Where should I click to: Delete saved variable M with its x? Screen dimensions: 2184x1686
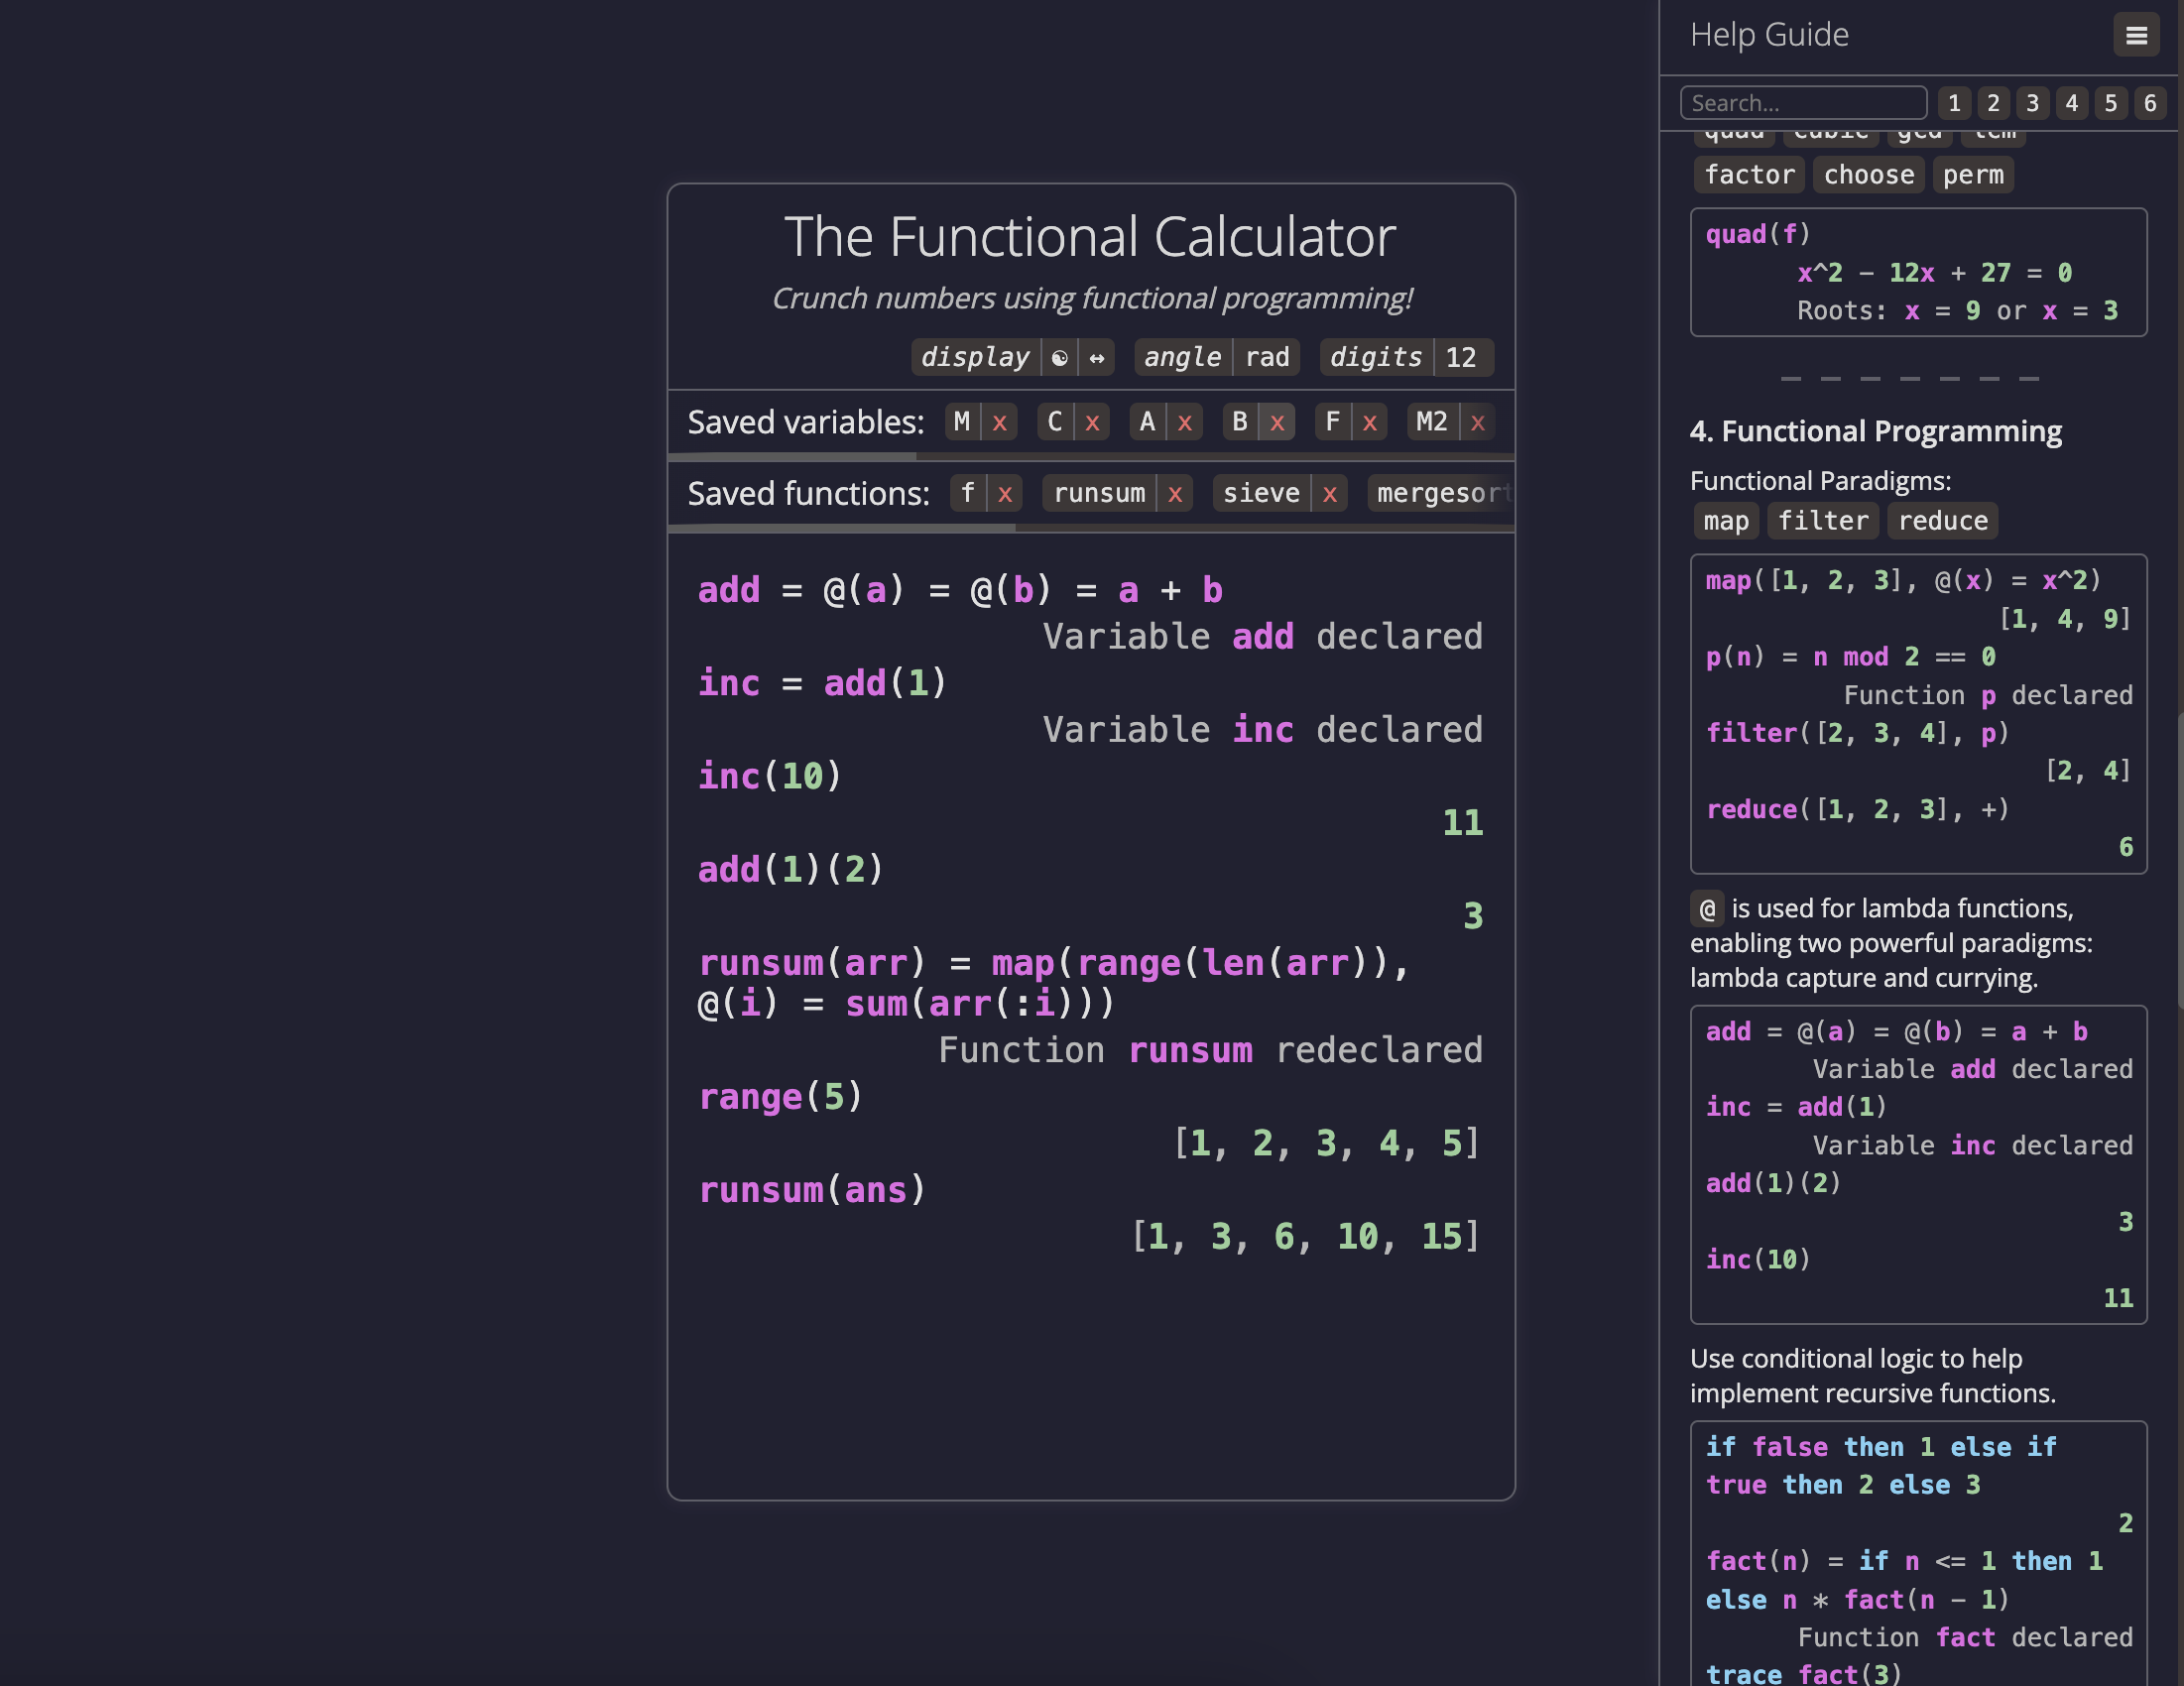coord(999,422)
